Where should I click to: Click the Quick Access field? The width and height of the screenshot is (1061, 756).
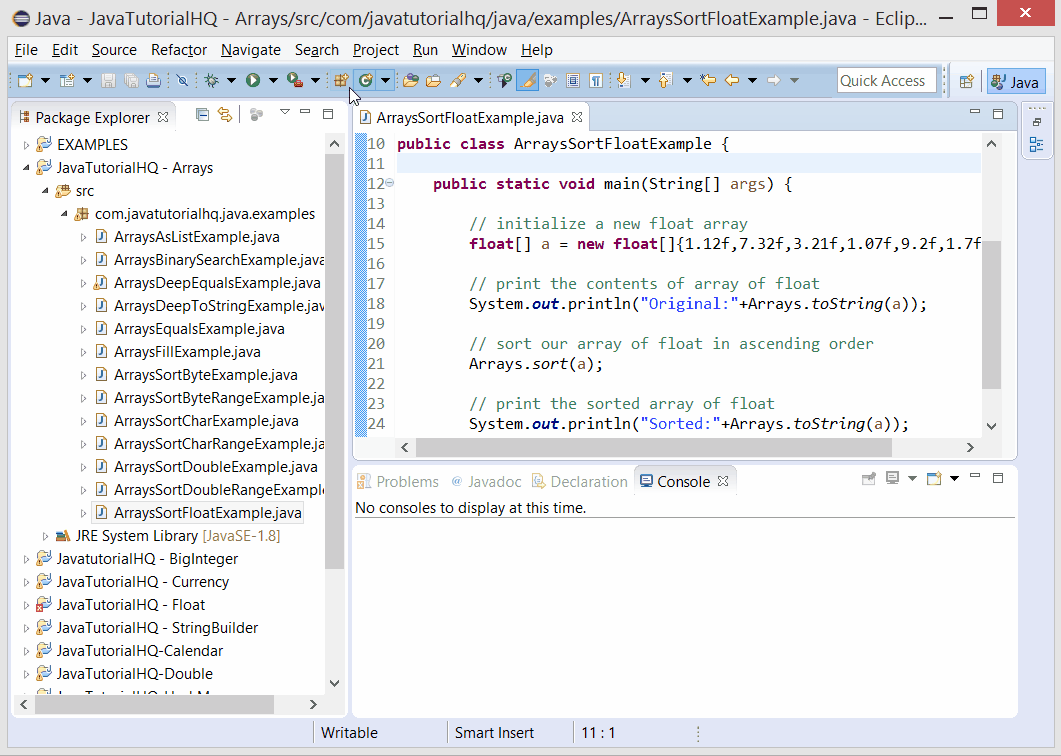click(x=887, y=81)
